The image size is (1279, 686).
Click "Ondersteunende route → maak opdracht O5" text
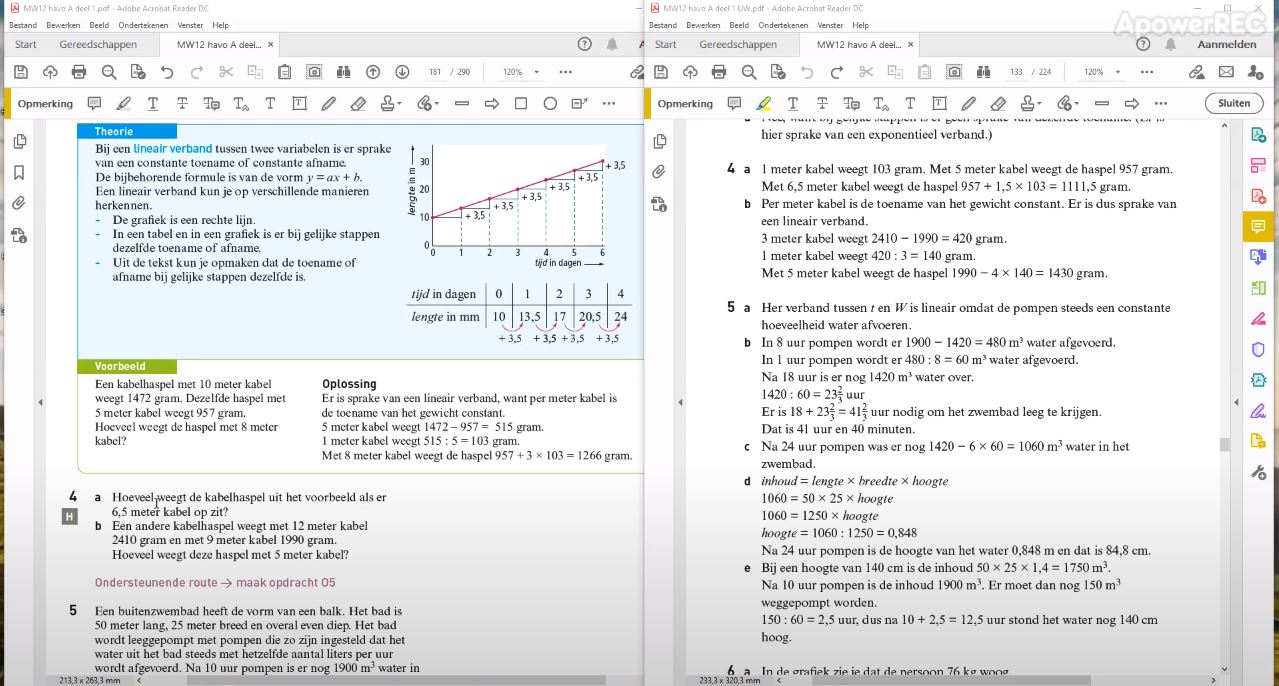click(x=215, y=583)
